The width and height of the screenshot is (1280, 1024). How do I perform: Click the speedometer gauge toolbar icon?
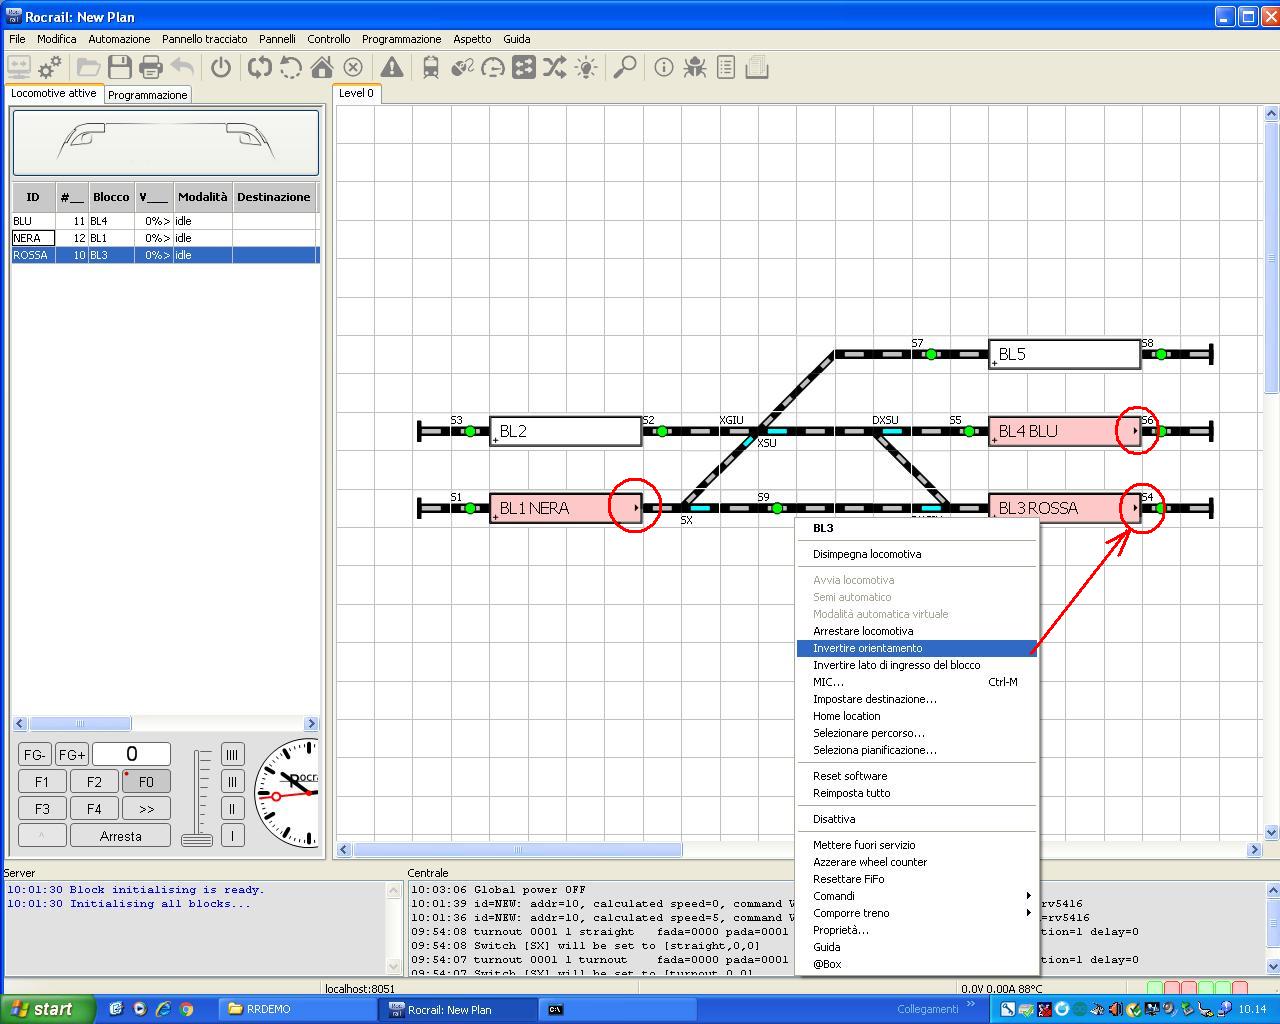coord(493,67)
